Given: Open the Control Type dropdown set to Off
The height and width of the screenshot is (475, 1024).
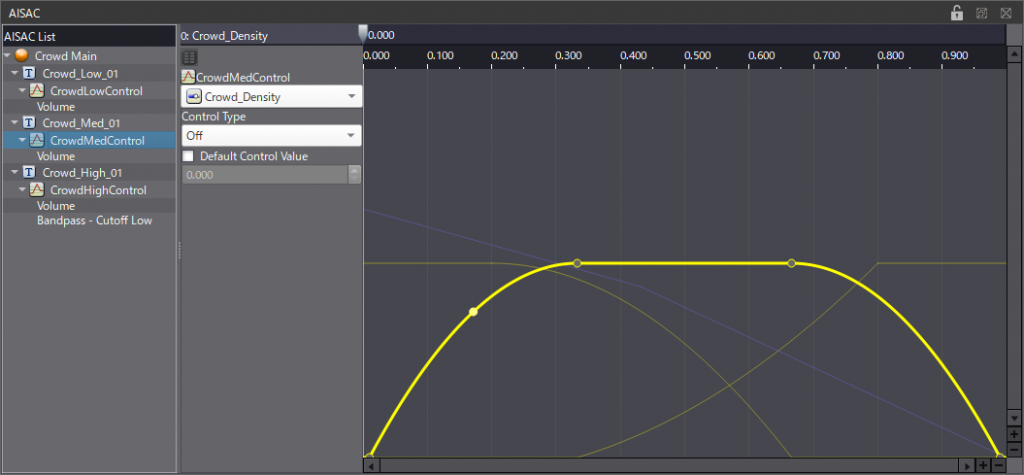Looking at the screenshot, I should pyautogui.click(x=271, y=135).
